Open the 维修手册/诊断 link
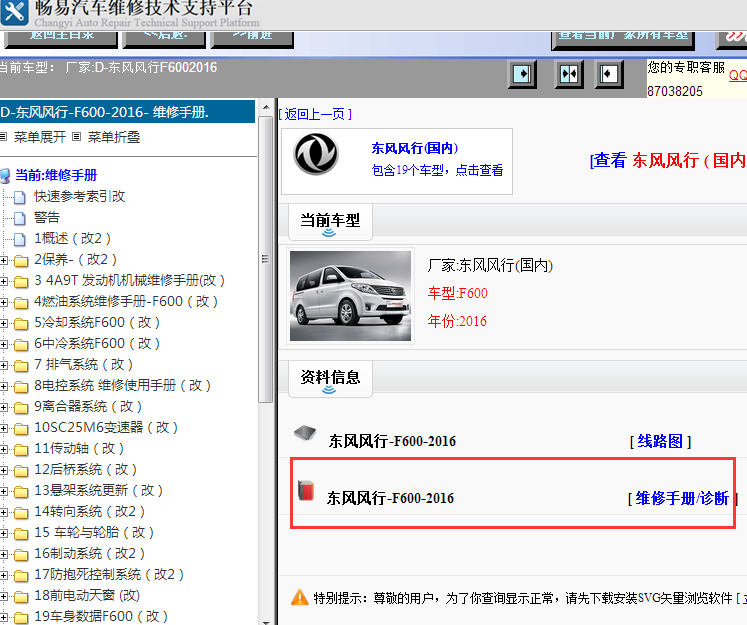This screenshot has width=747, height=625. coord(682,498)
